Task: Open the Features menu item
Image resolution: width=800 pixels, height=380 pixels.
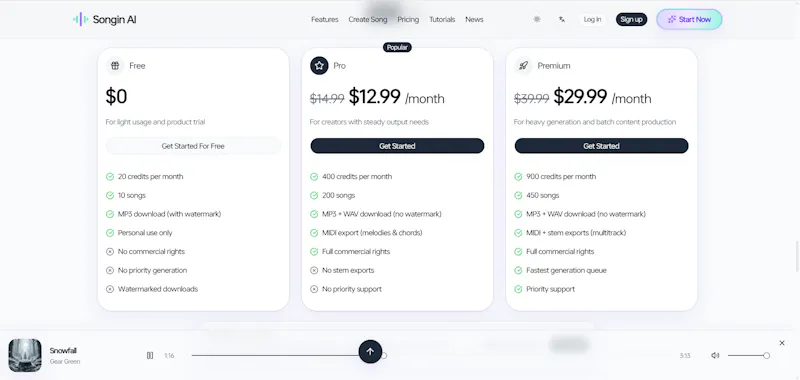Action: (x=324, y=19)
